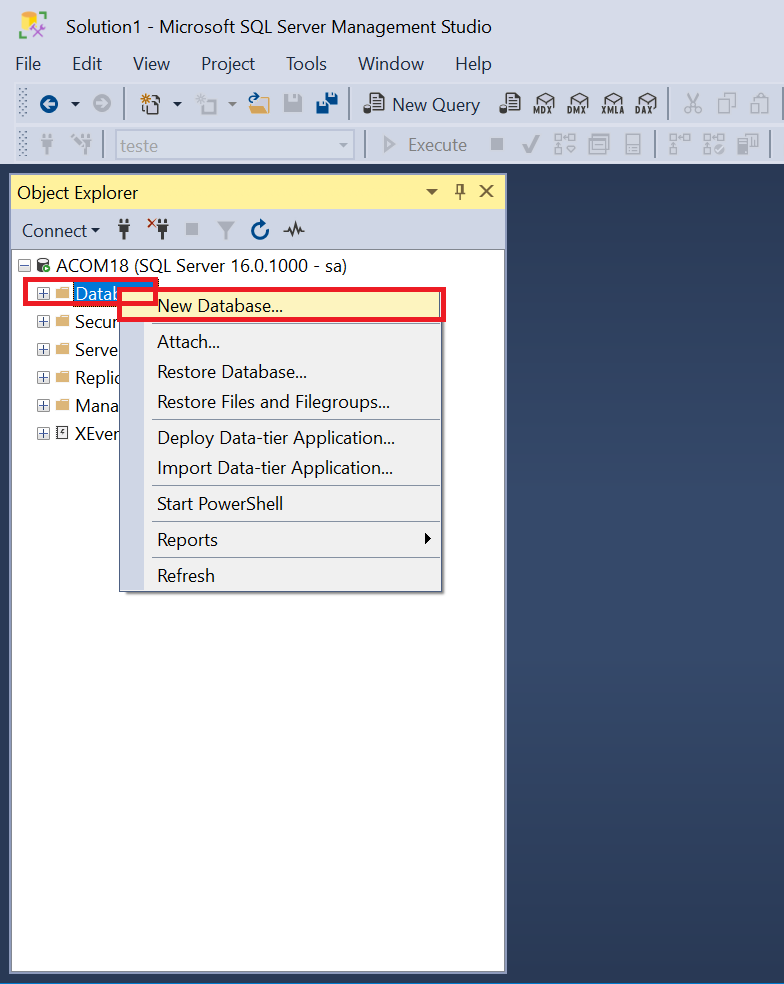Open the Add New Item dropdown arrow
The image size is (784, 984).
(232, 104)
